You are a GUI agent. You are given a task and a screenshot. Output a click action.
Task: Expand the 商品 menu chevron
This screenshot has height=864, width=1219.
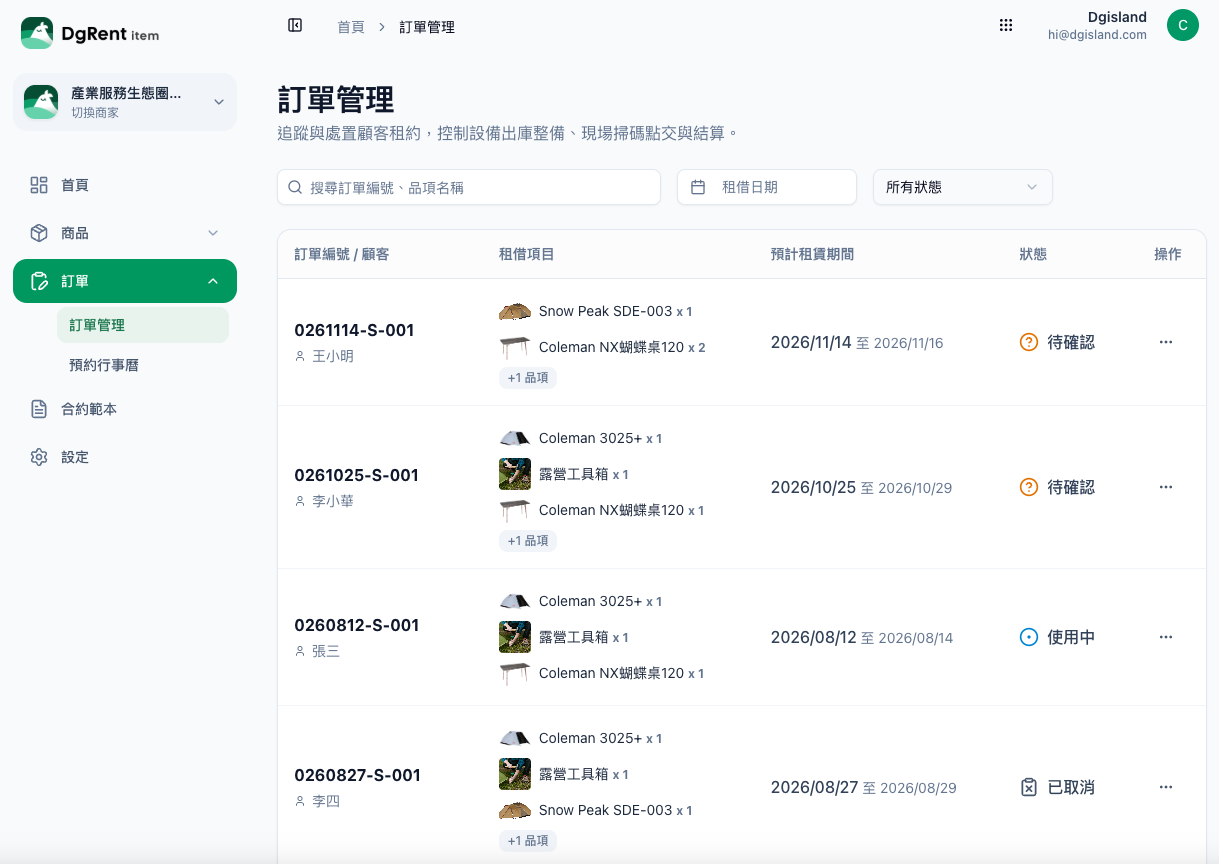[x=213, y=233]
